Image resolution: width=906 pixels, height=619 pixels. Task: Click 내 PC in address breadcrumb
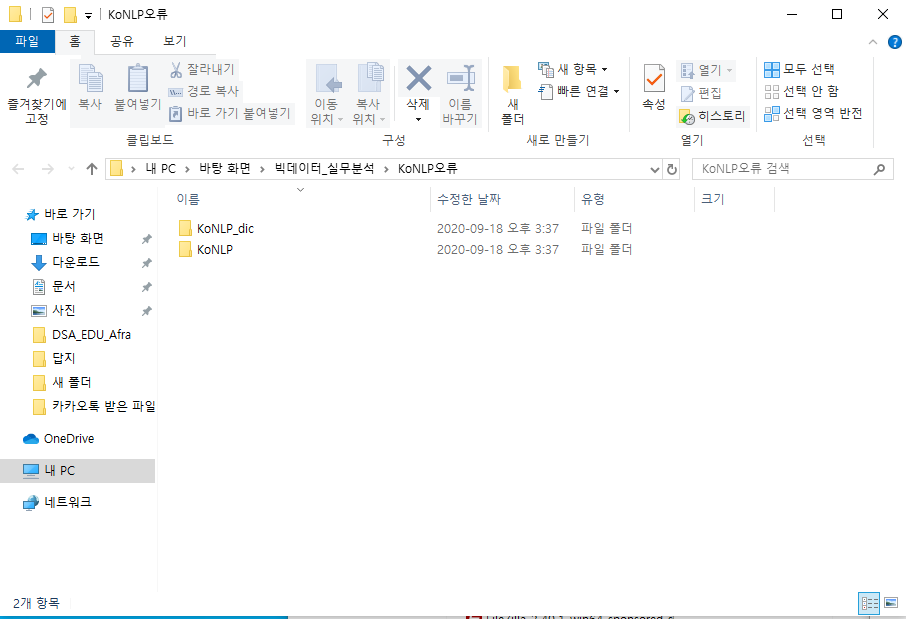161,169
